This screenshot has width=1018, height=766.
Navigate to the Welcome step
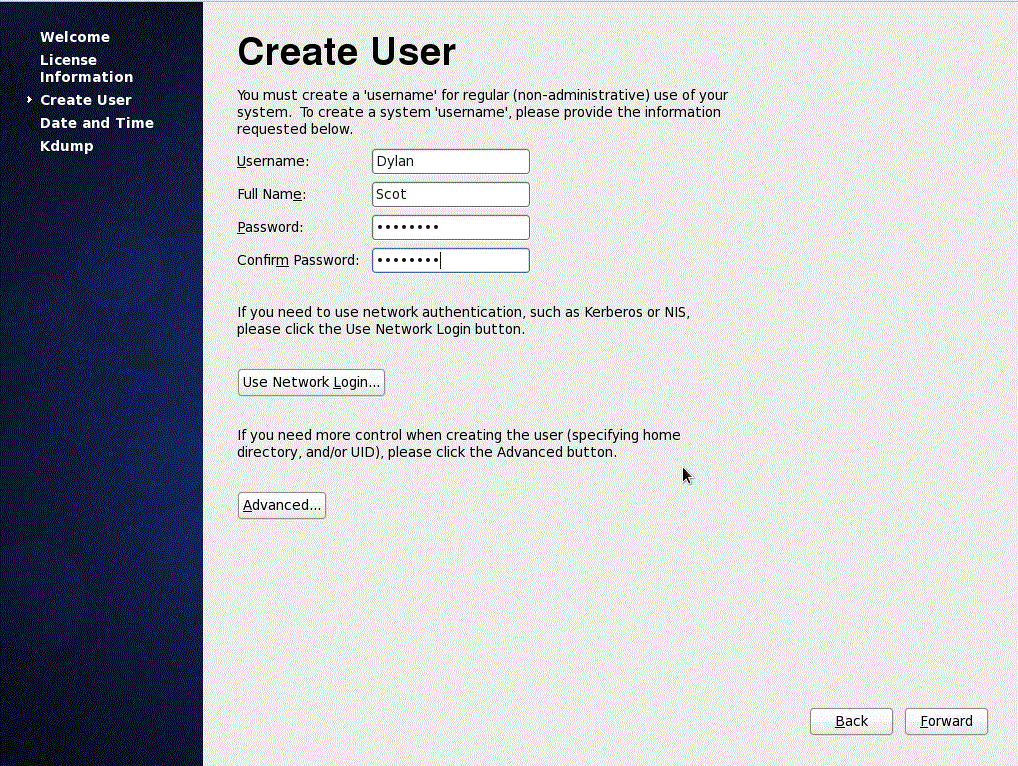point(75,37)
